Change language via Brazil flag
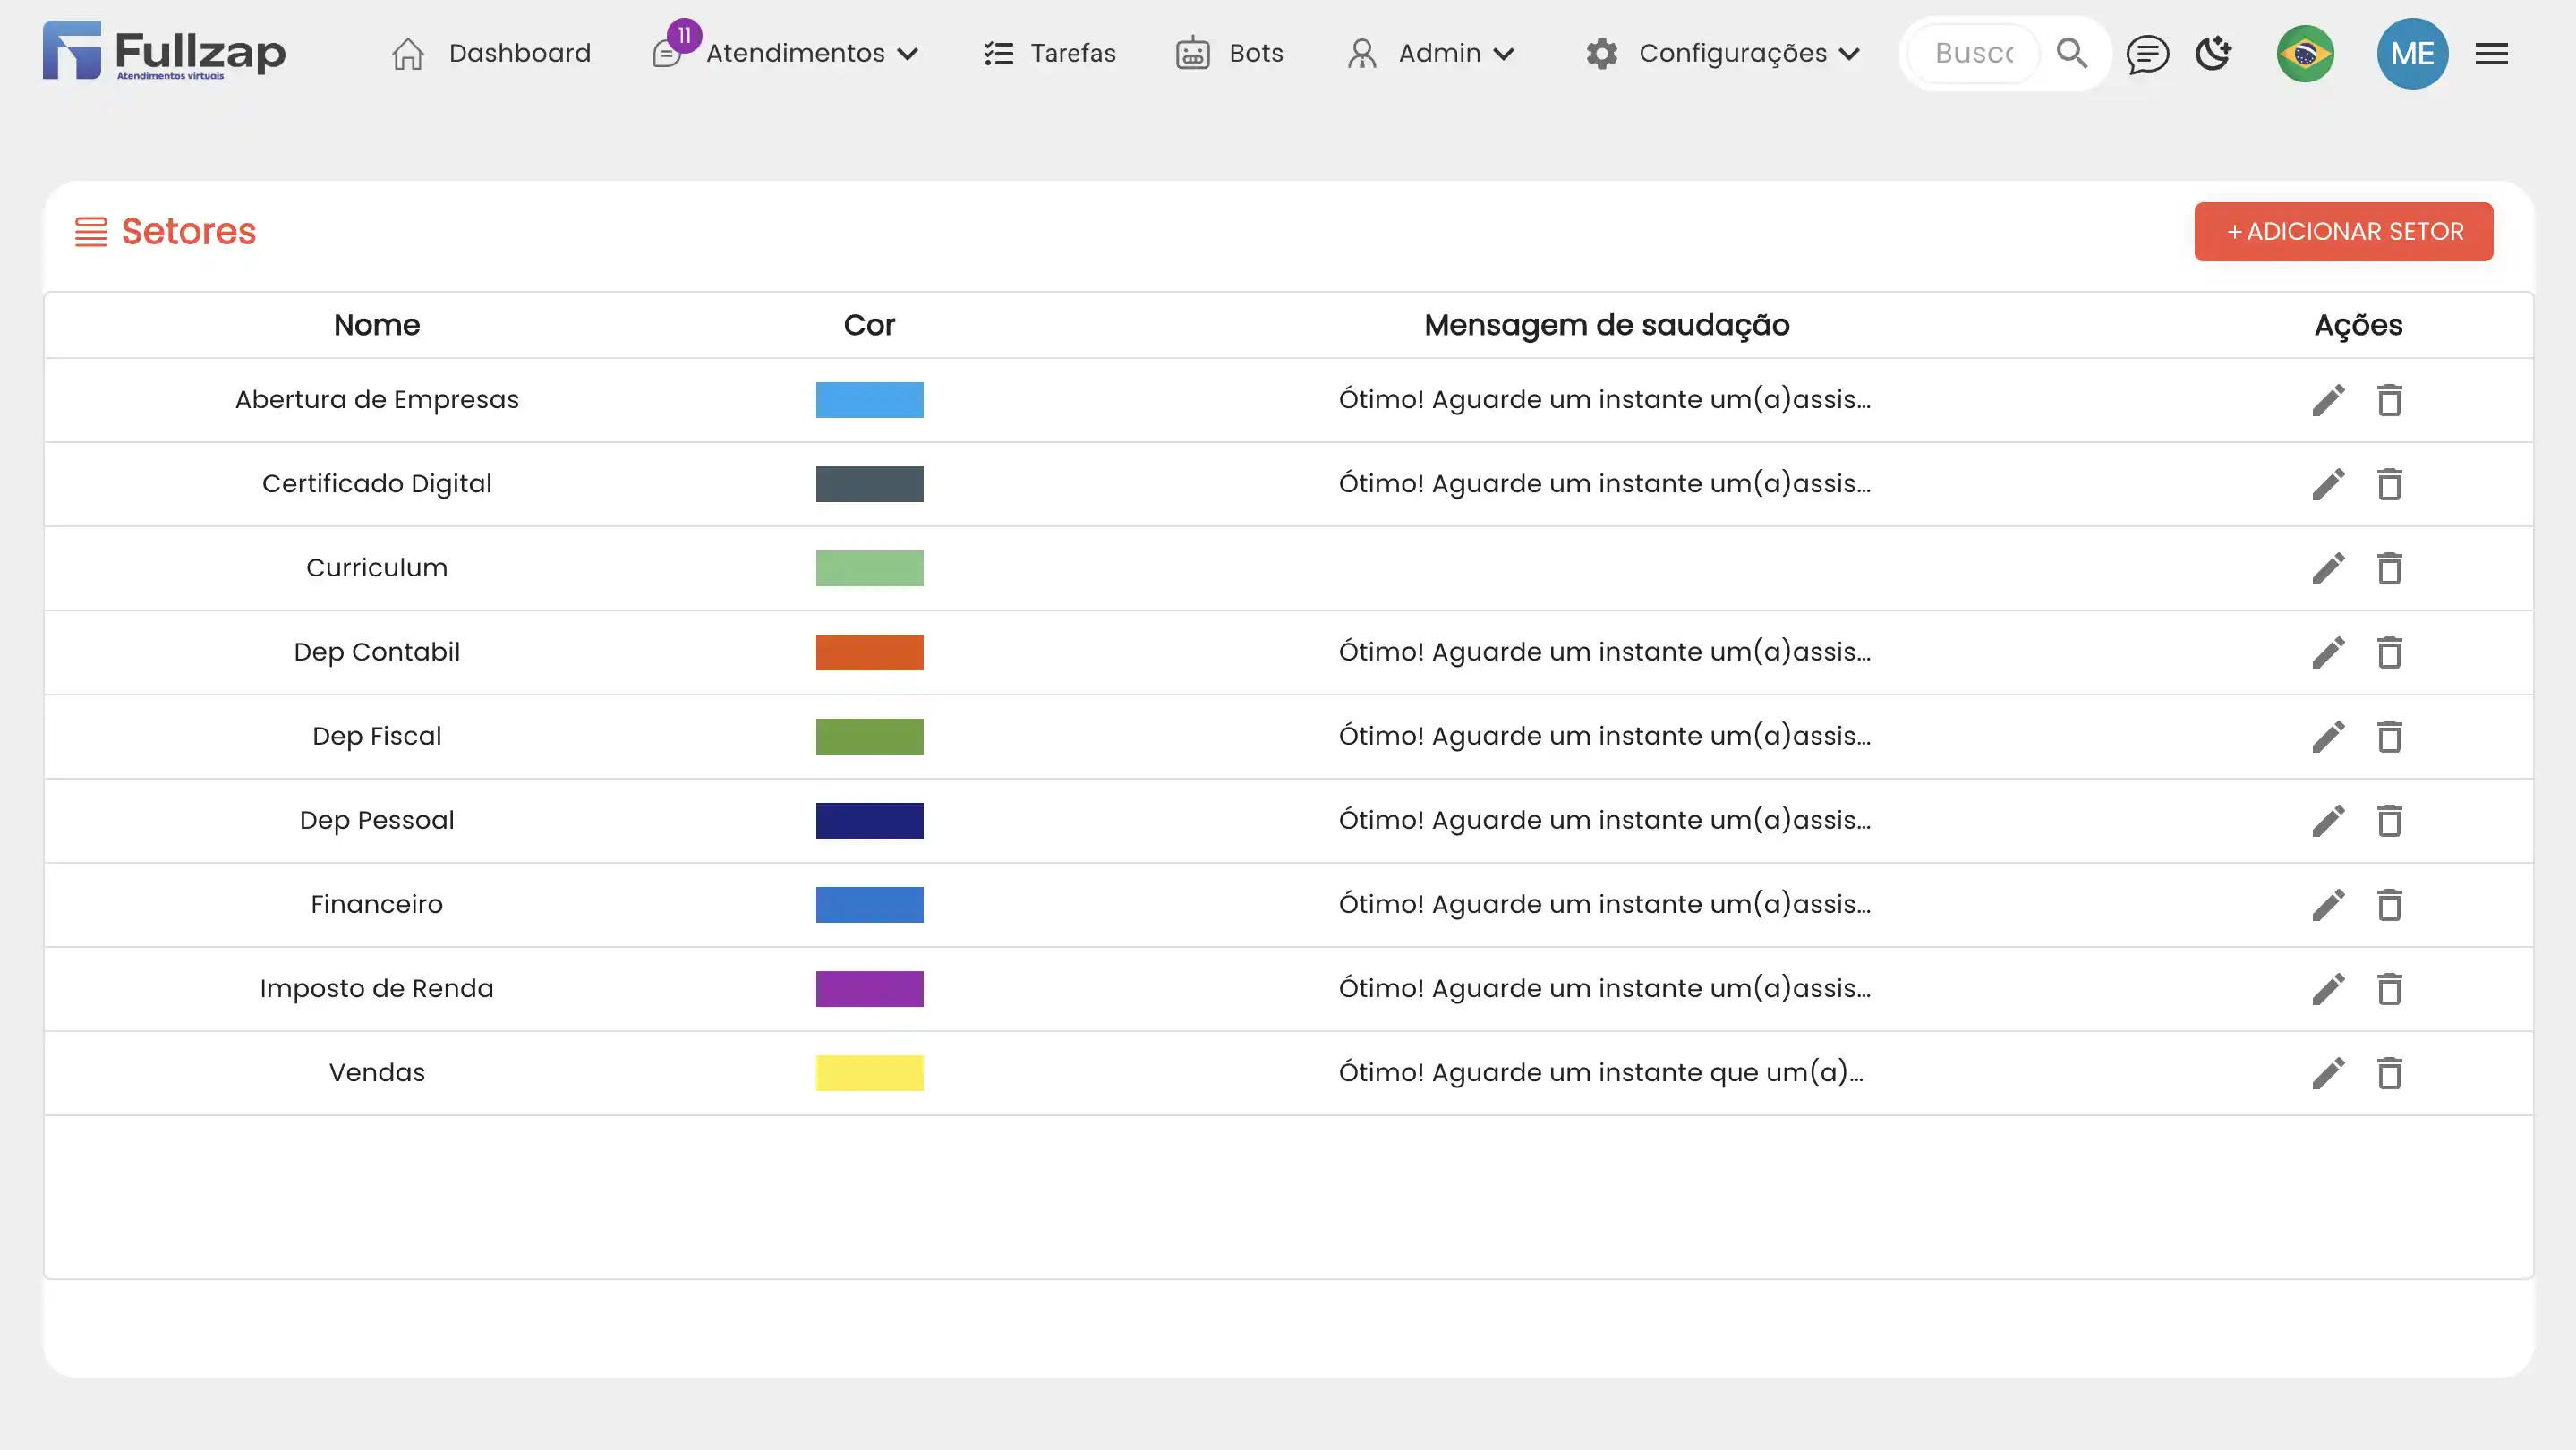The image size is (2576, 1450). point(2305,54)
